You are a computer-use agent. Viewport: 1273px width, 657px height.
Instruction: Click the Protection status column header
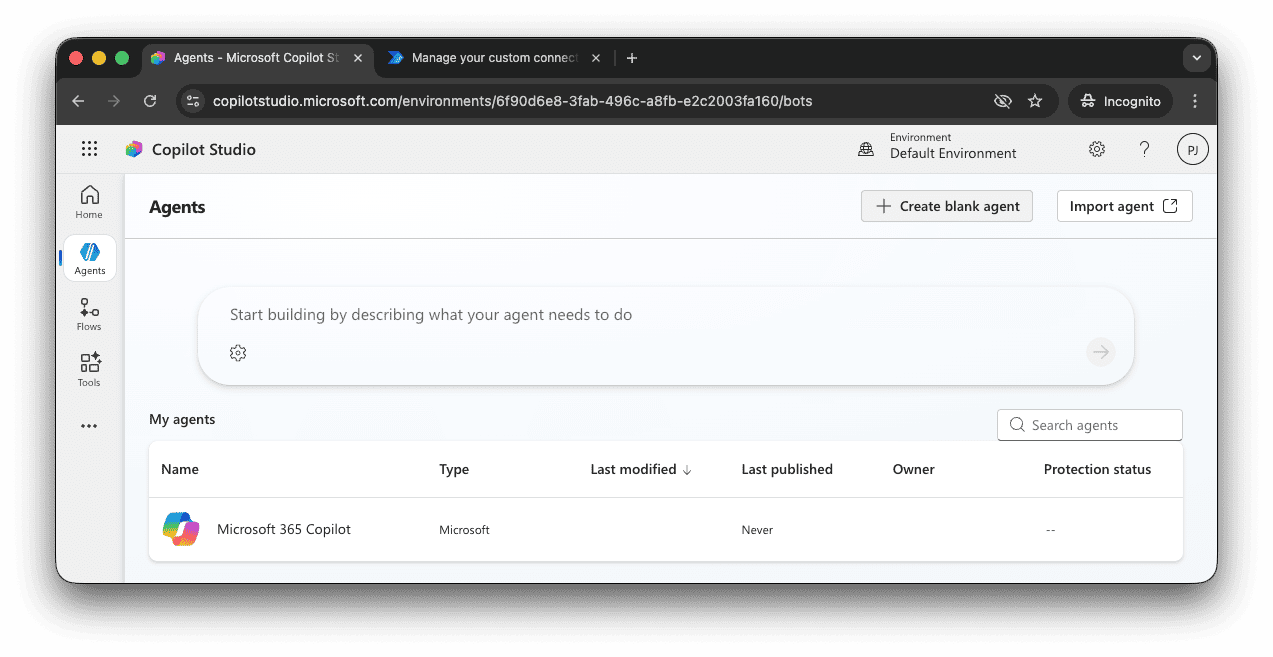coord(1097,469)
